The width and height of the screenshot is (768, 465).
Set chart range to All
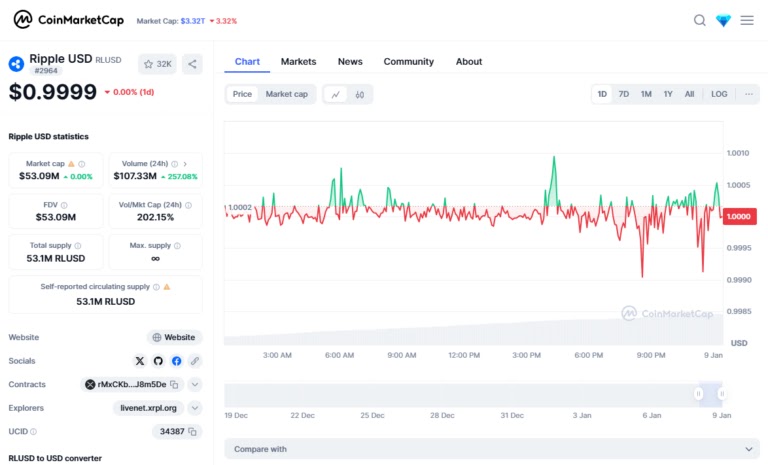[x=689, y=94]
